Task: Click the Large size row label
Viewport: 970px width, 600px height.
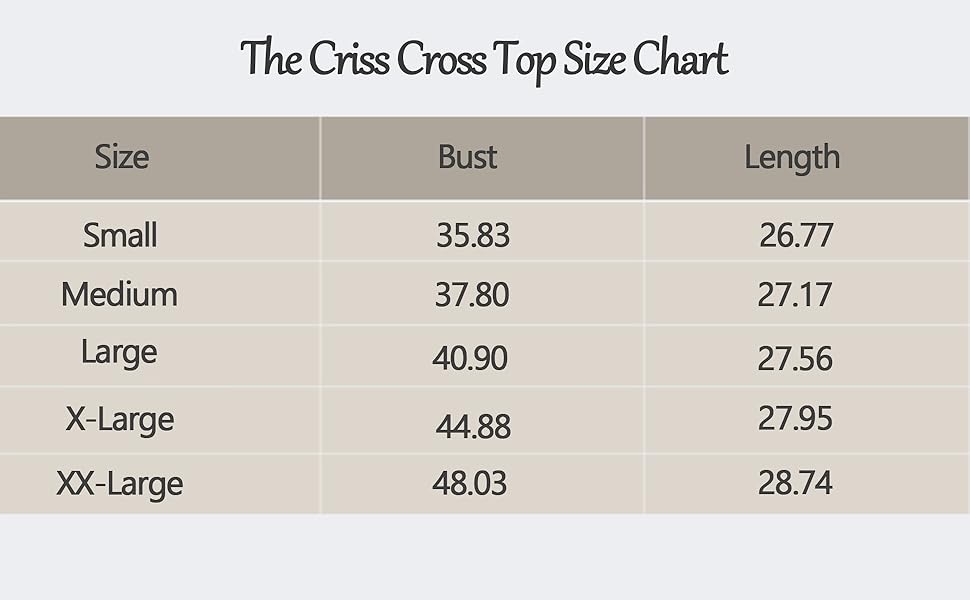Action: 119,354
